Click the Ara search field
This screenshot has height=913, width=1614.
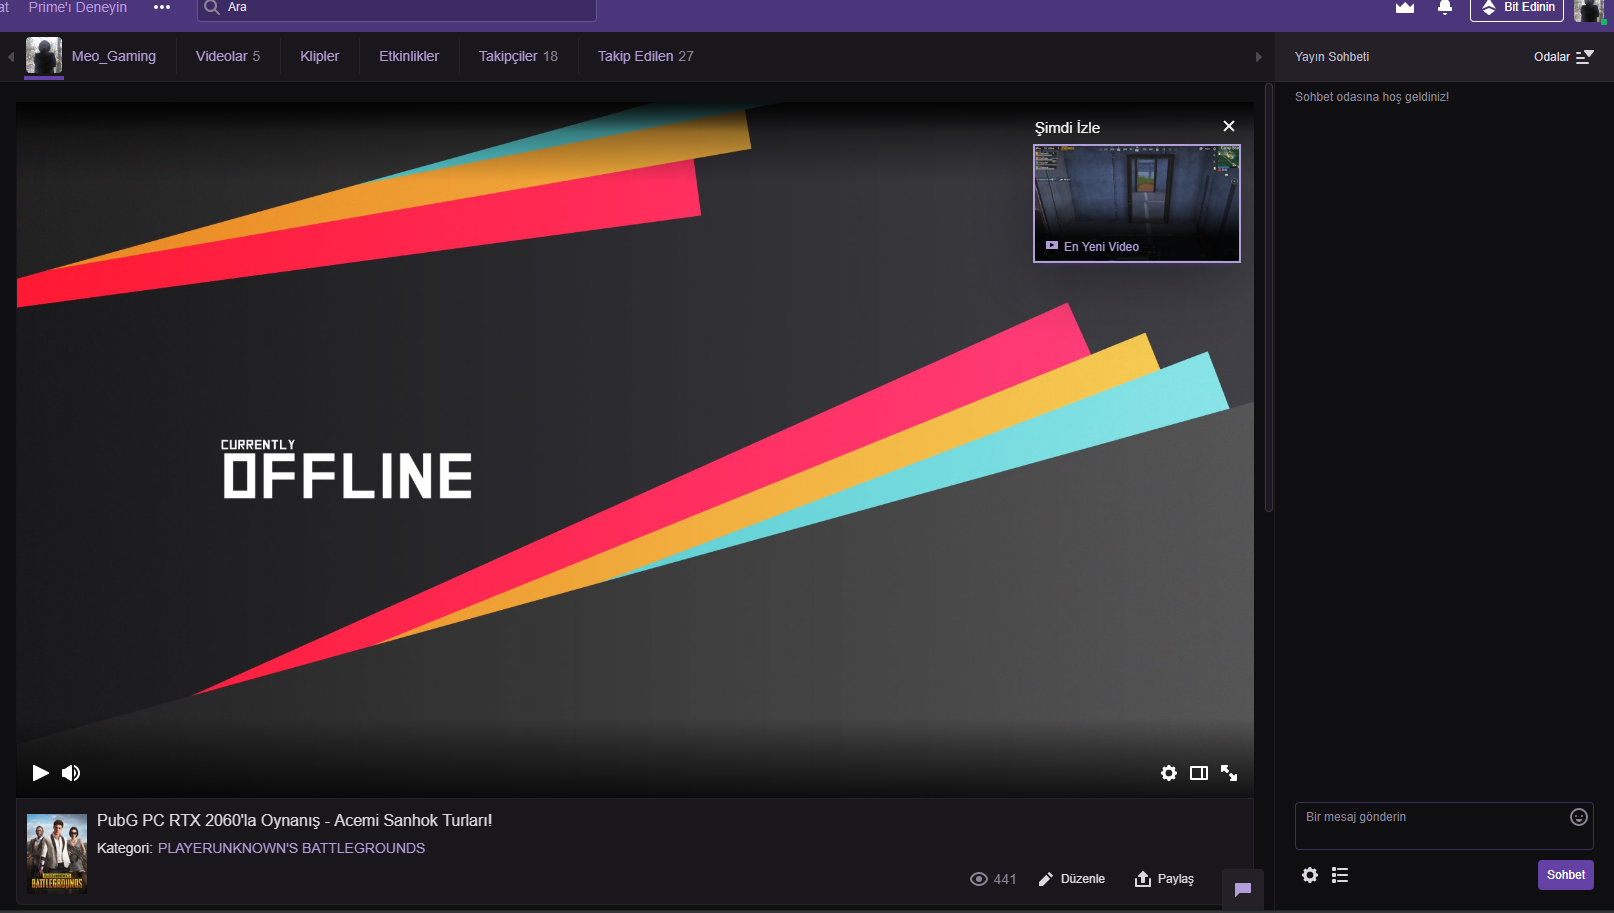[x=397, y=8]
